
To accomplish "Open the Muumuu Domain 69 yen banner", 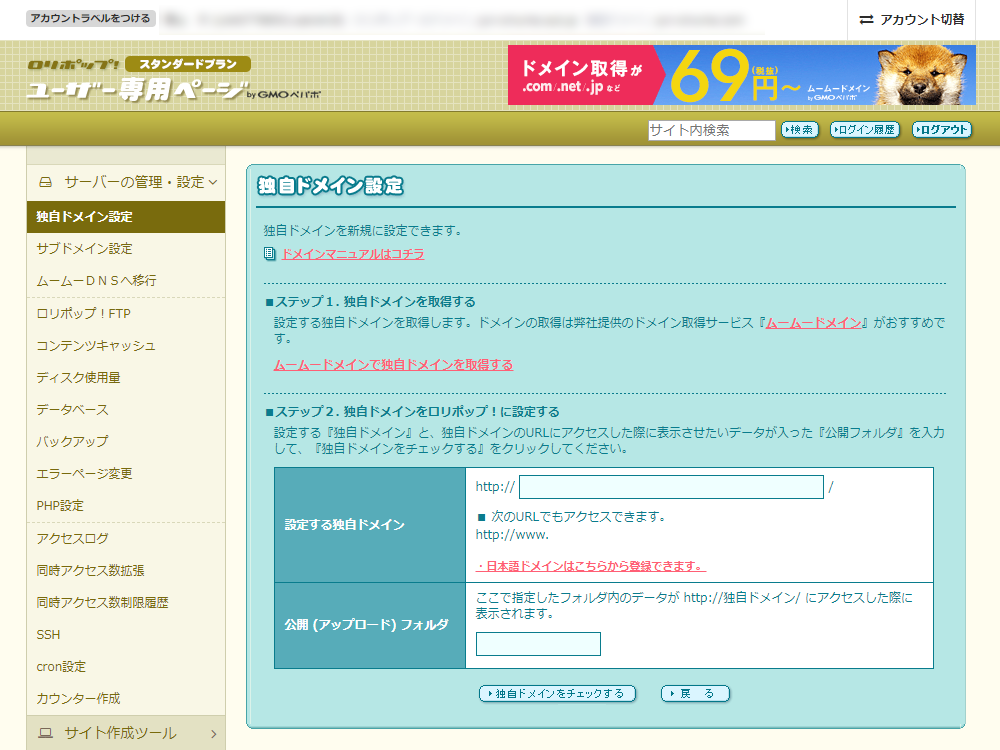I will (x=741, y=75).
